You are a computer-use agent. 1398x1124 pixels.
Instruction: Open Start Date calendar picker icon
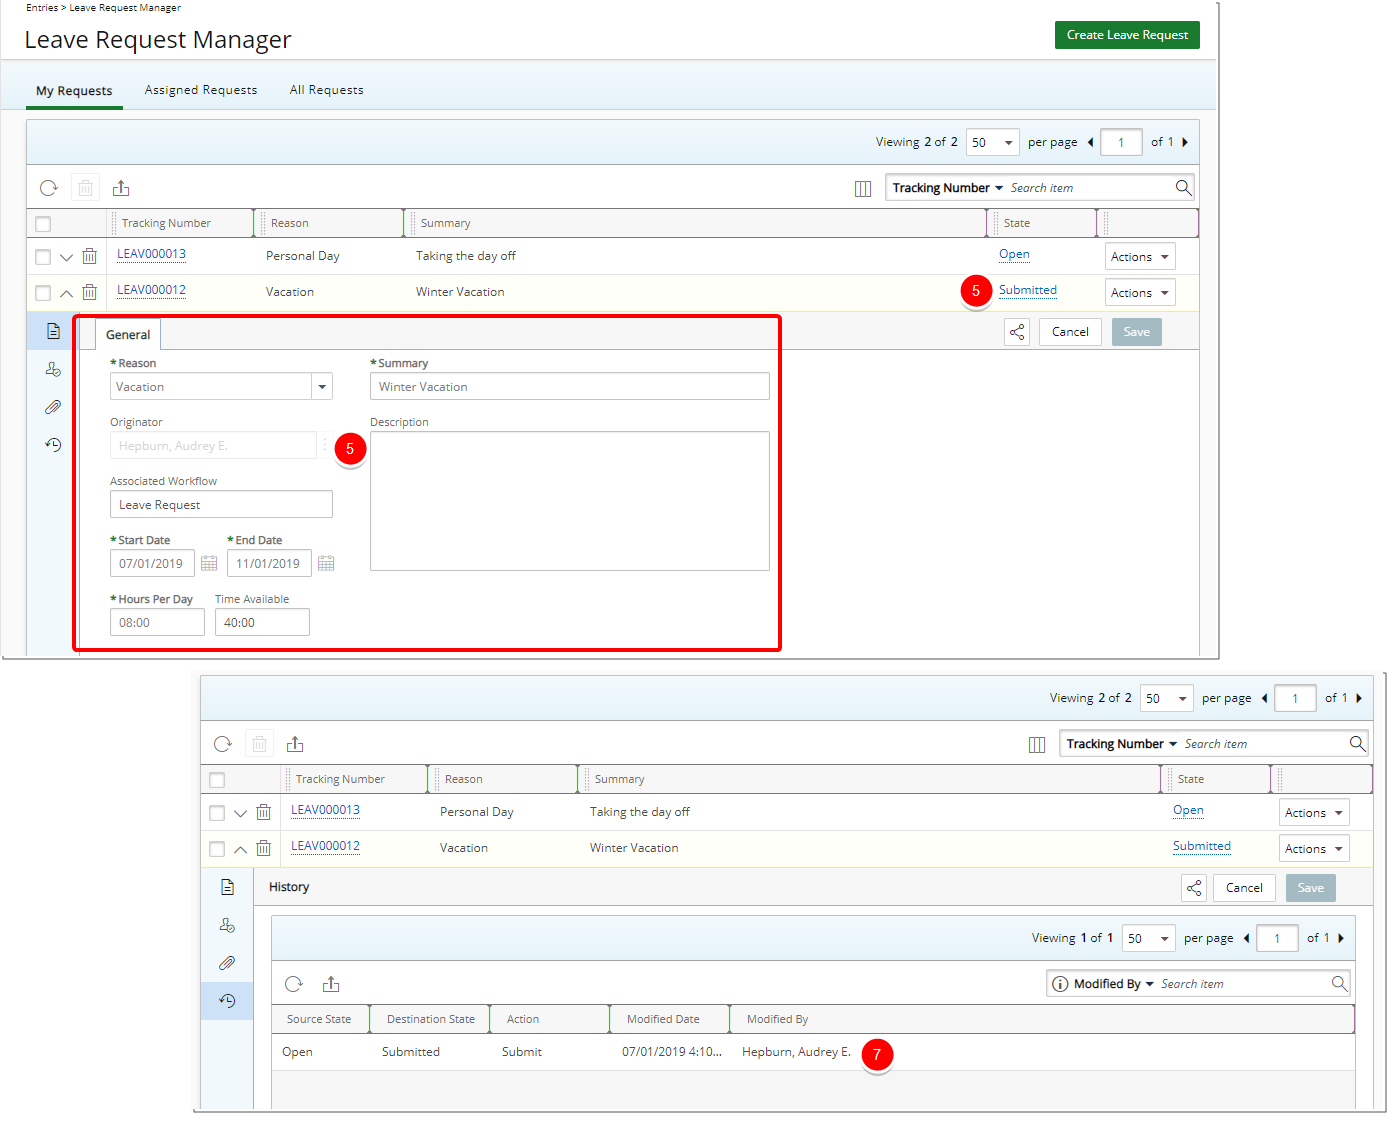pos(209,564)
